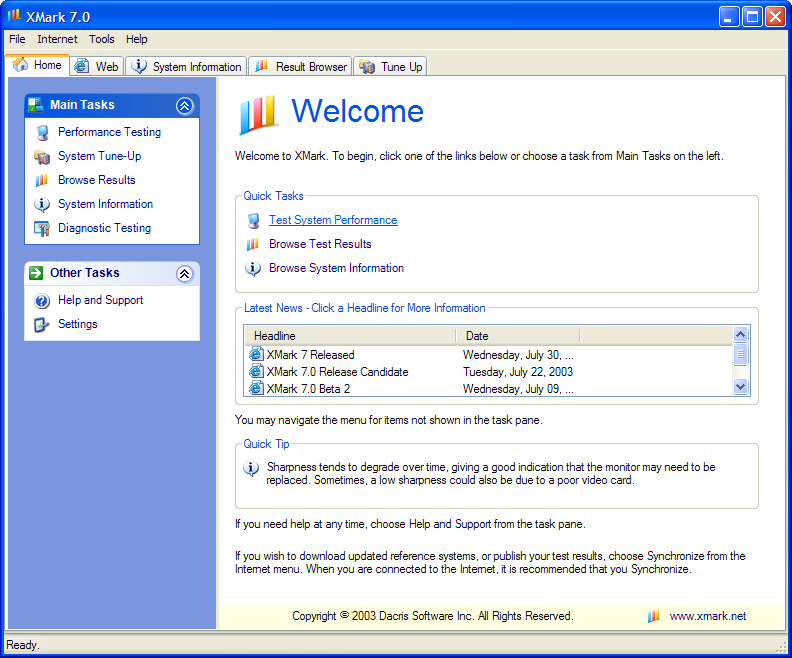Open the Tools menu
Viewport: 792px width, 658px height.
coord(102,39)
